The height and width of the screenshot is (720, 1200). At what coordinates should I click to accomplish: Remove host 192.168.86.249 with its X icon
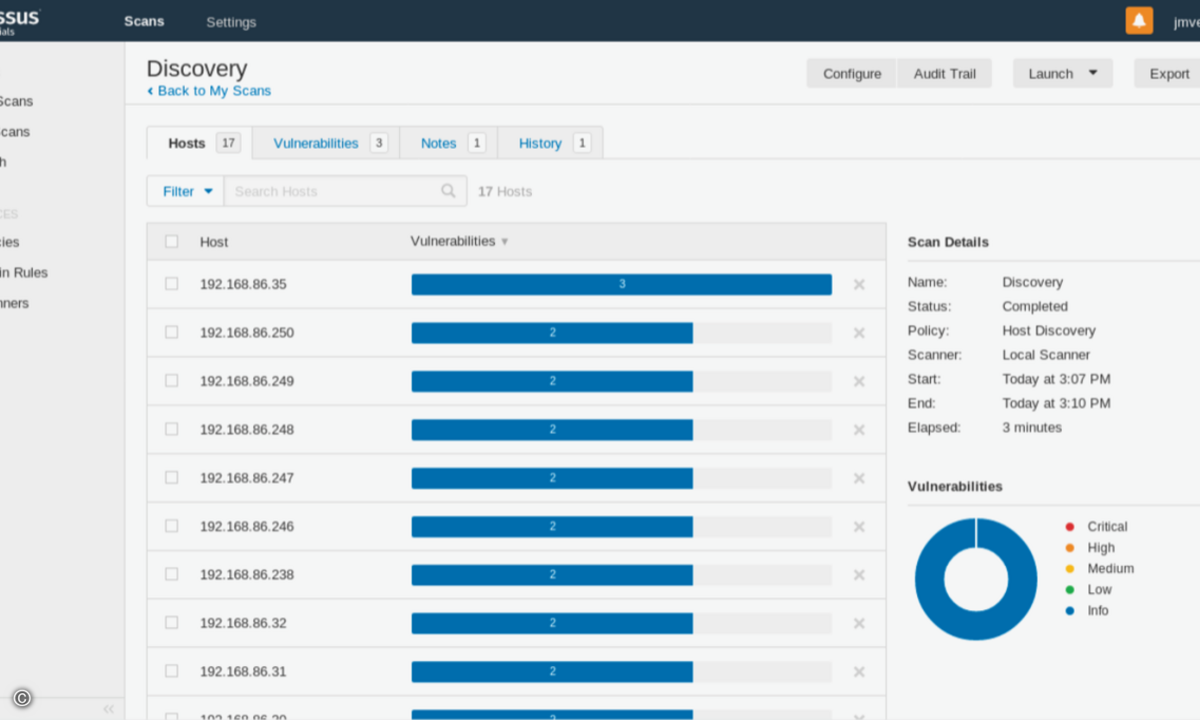[859, 381]
